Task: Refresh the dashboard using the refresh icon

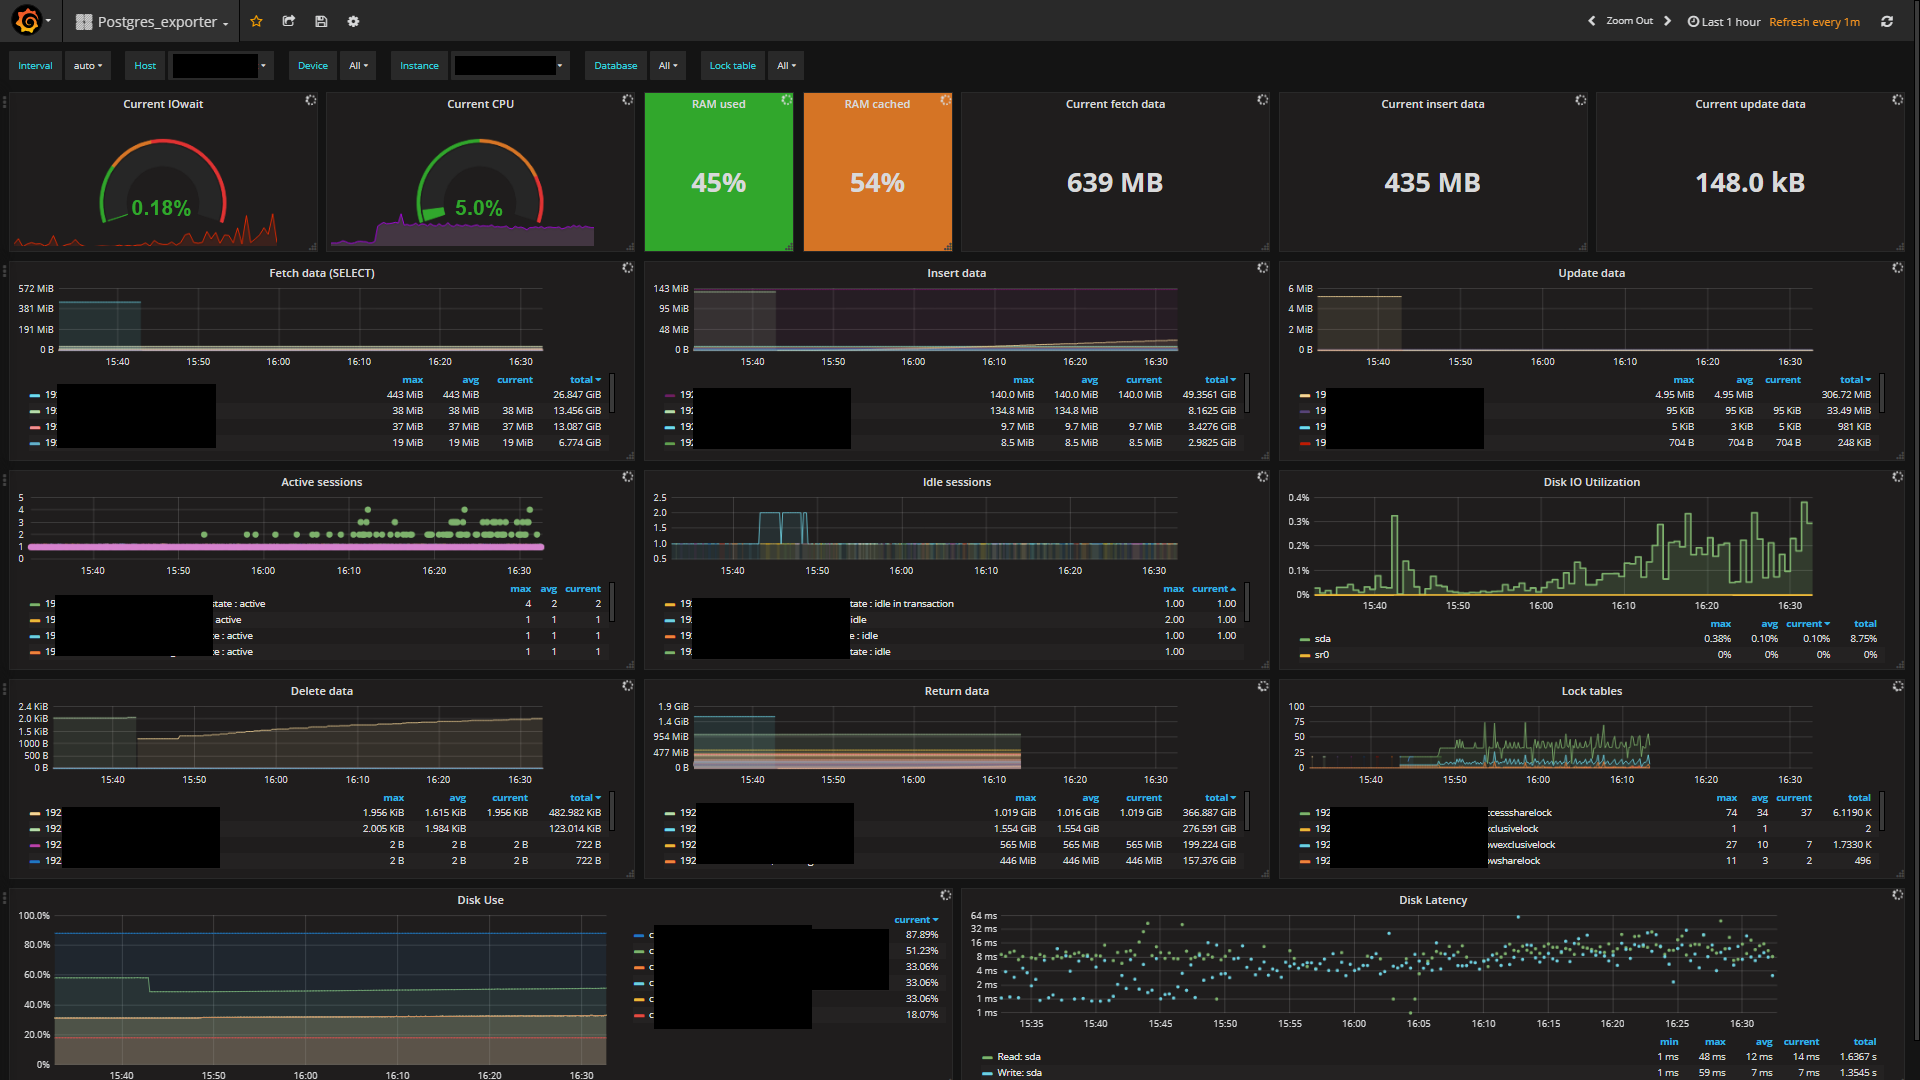Action: pos(1887,21)
